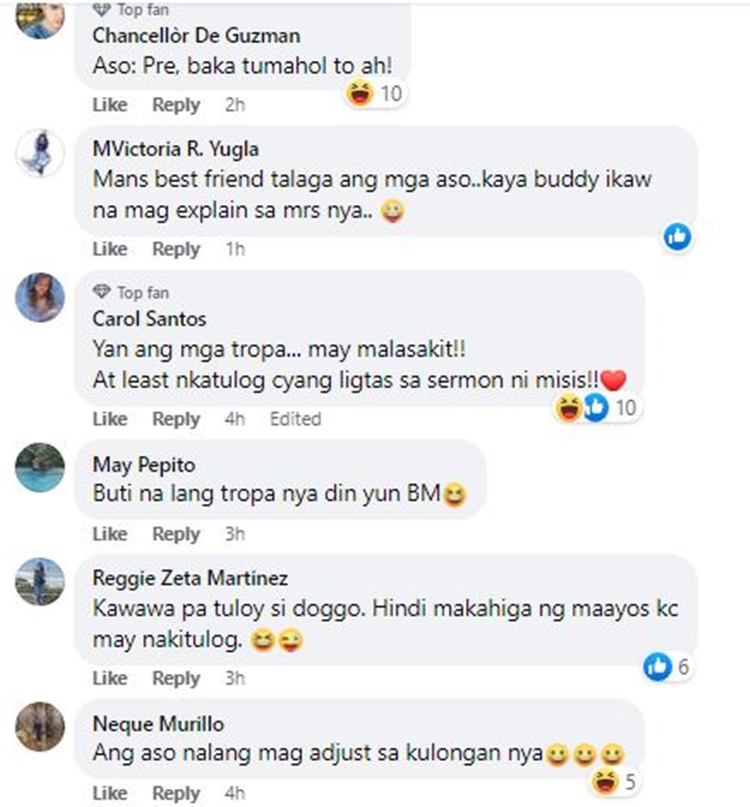Open the 3h timestamp on May Pepito's comment
The width and height of the screenshot is (750, 807).
click(x=235, y=534)
